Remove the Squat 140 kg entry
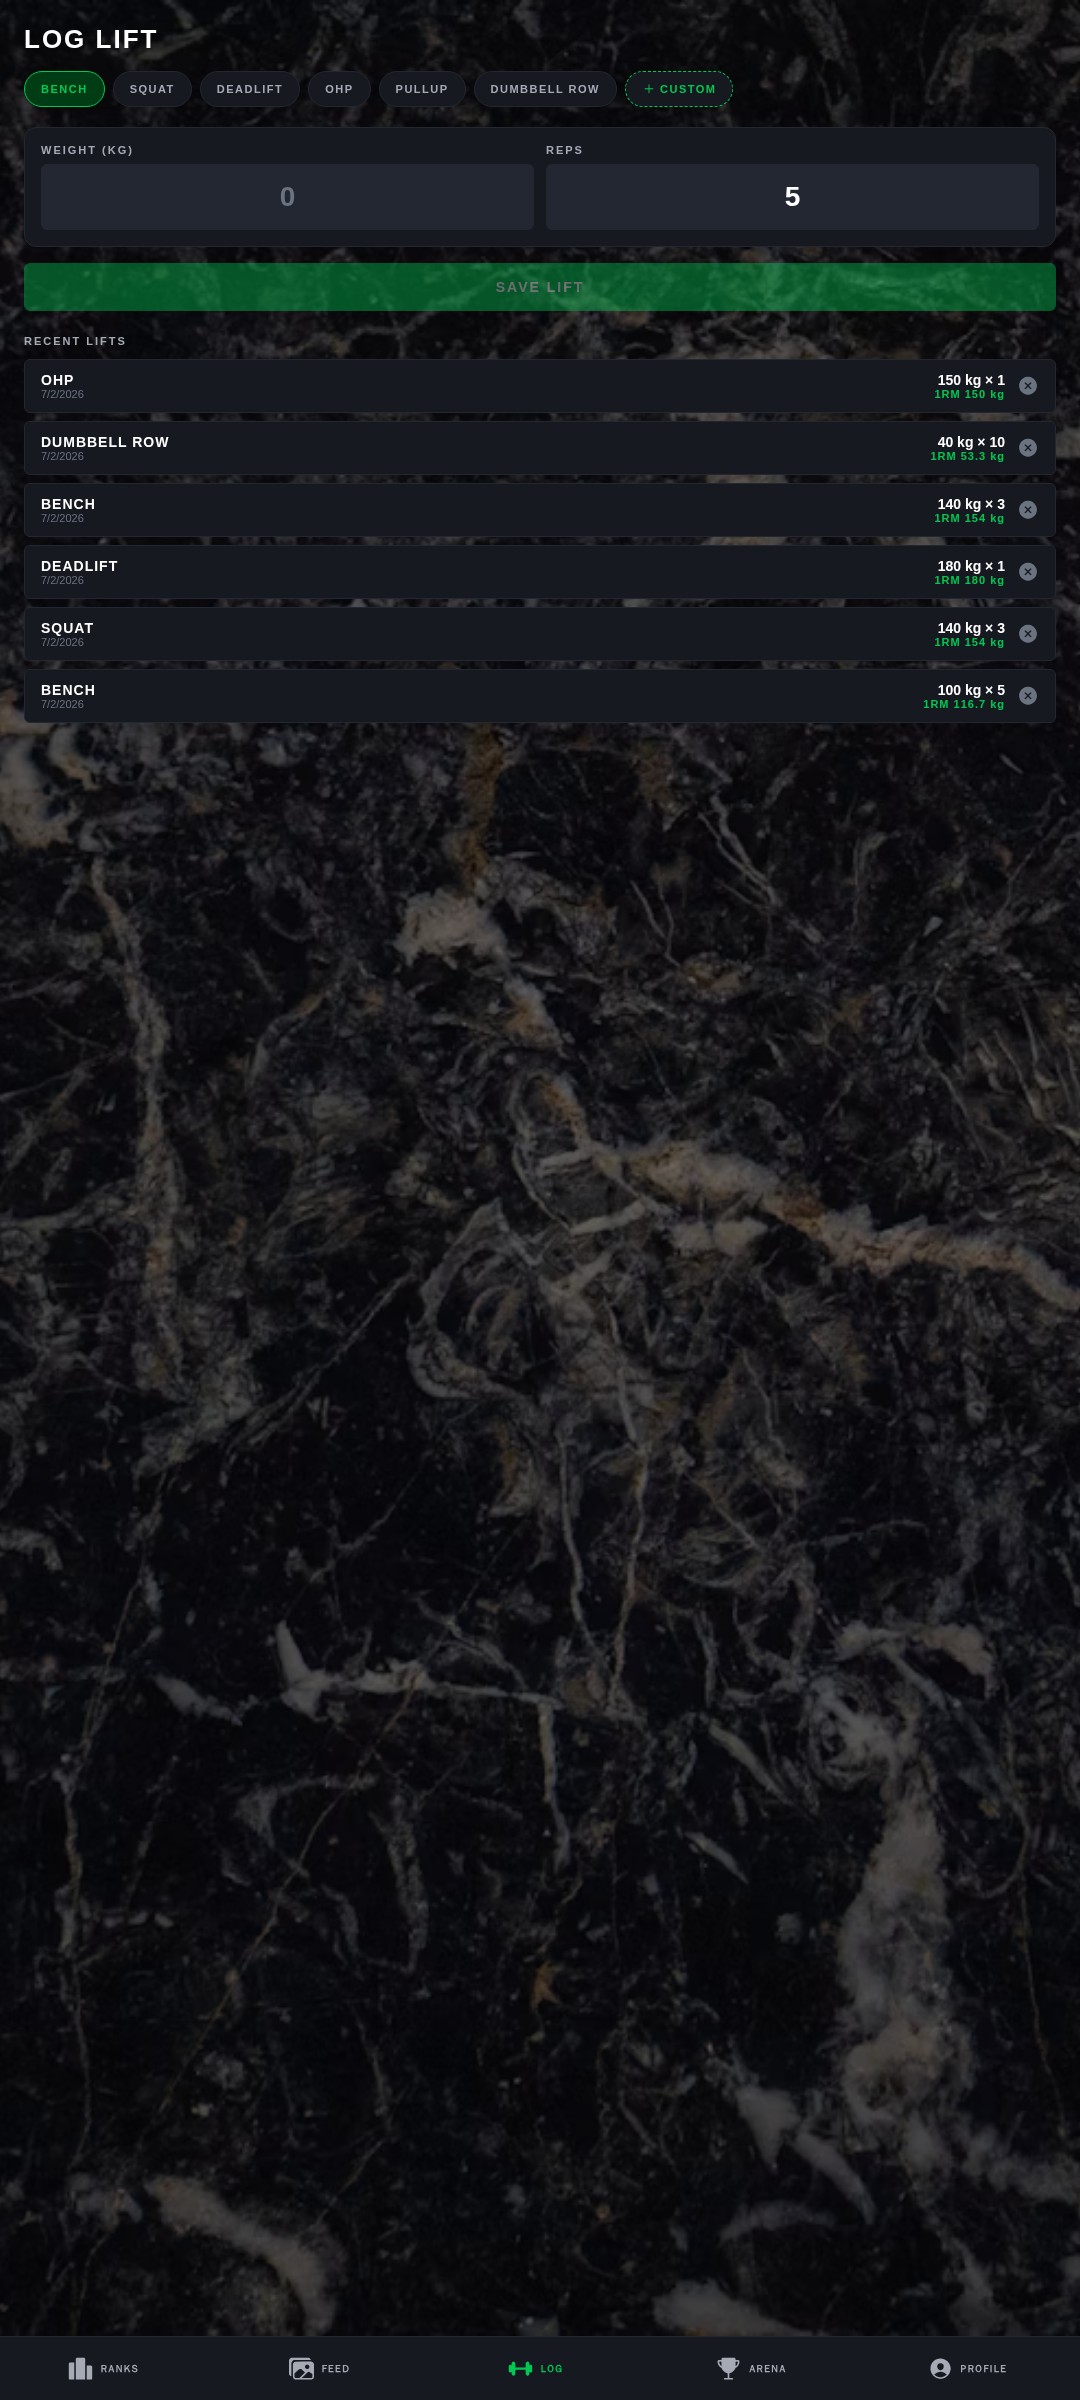Viewport: 1080px width, 2400px height. [1028, 634]
